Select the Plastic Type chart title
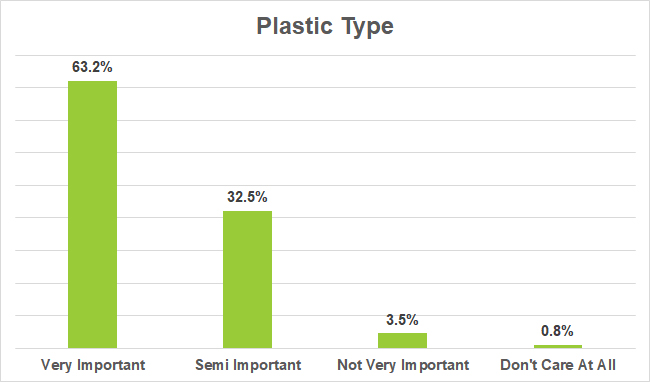This screenshot has width=650, height=382. point(325,27)
